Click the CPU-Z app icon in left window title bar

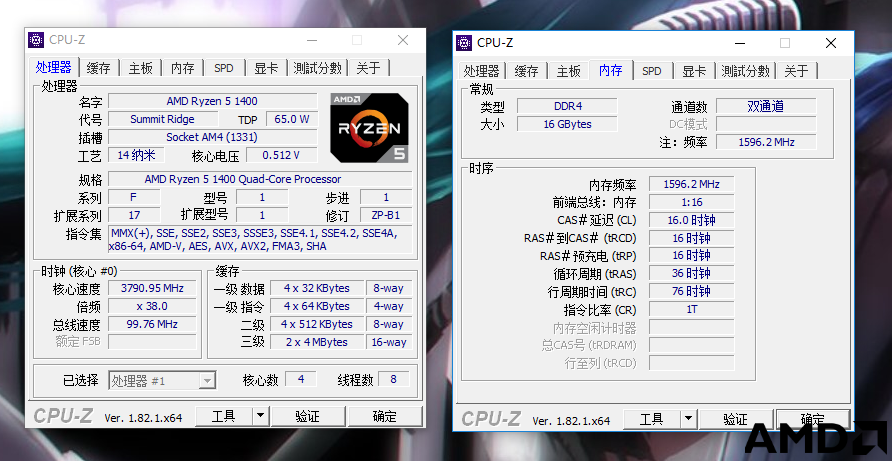36,40
